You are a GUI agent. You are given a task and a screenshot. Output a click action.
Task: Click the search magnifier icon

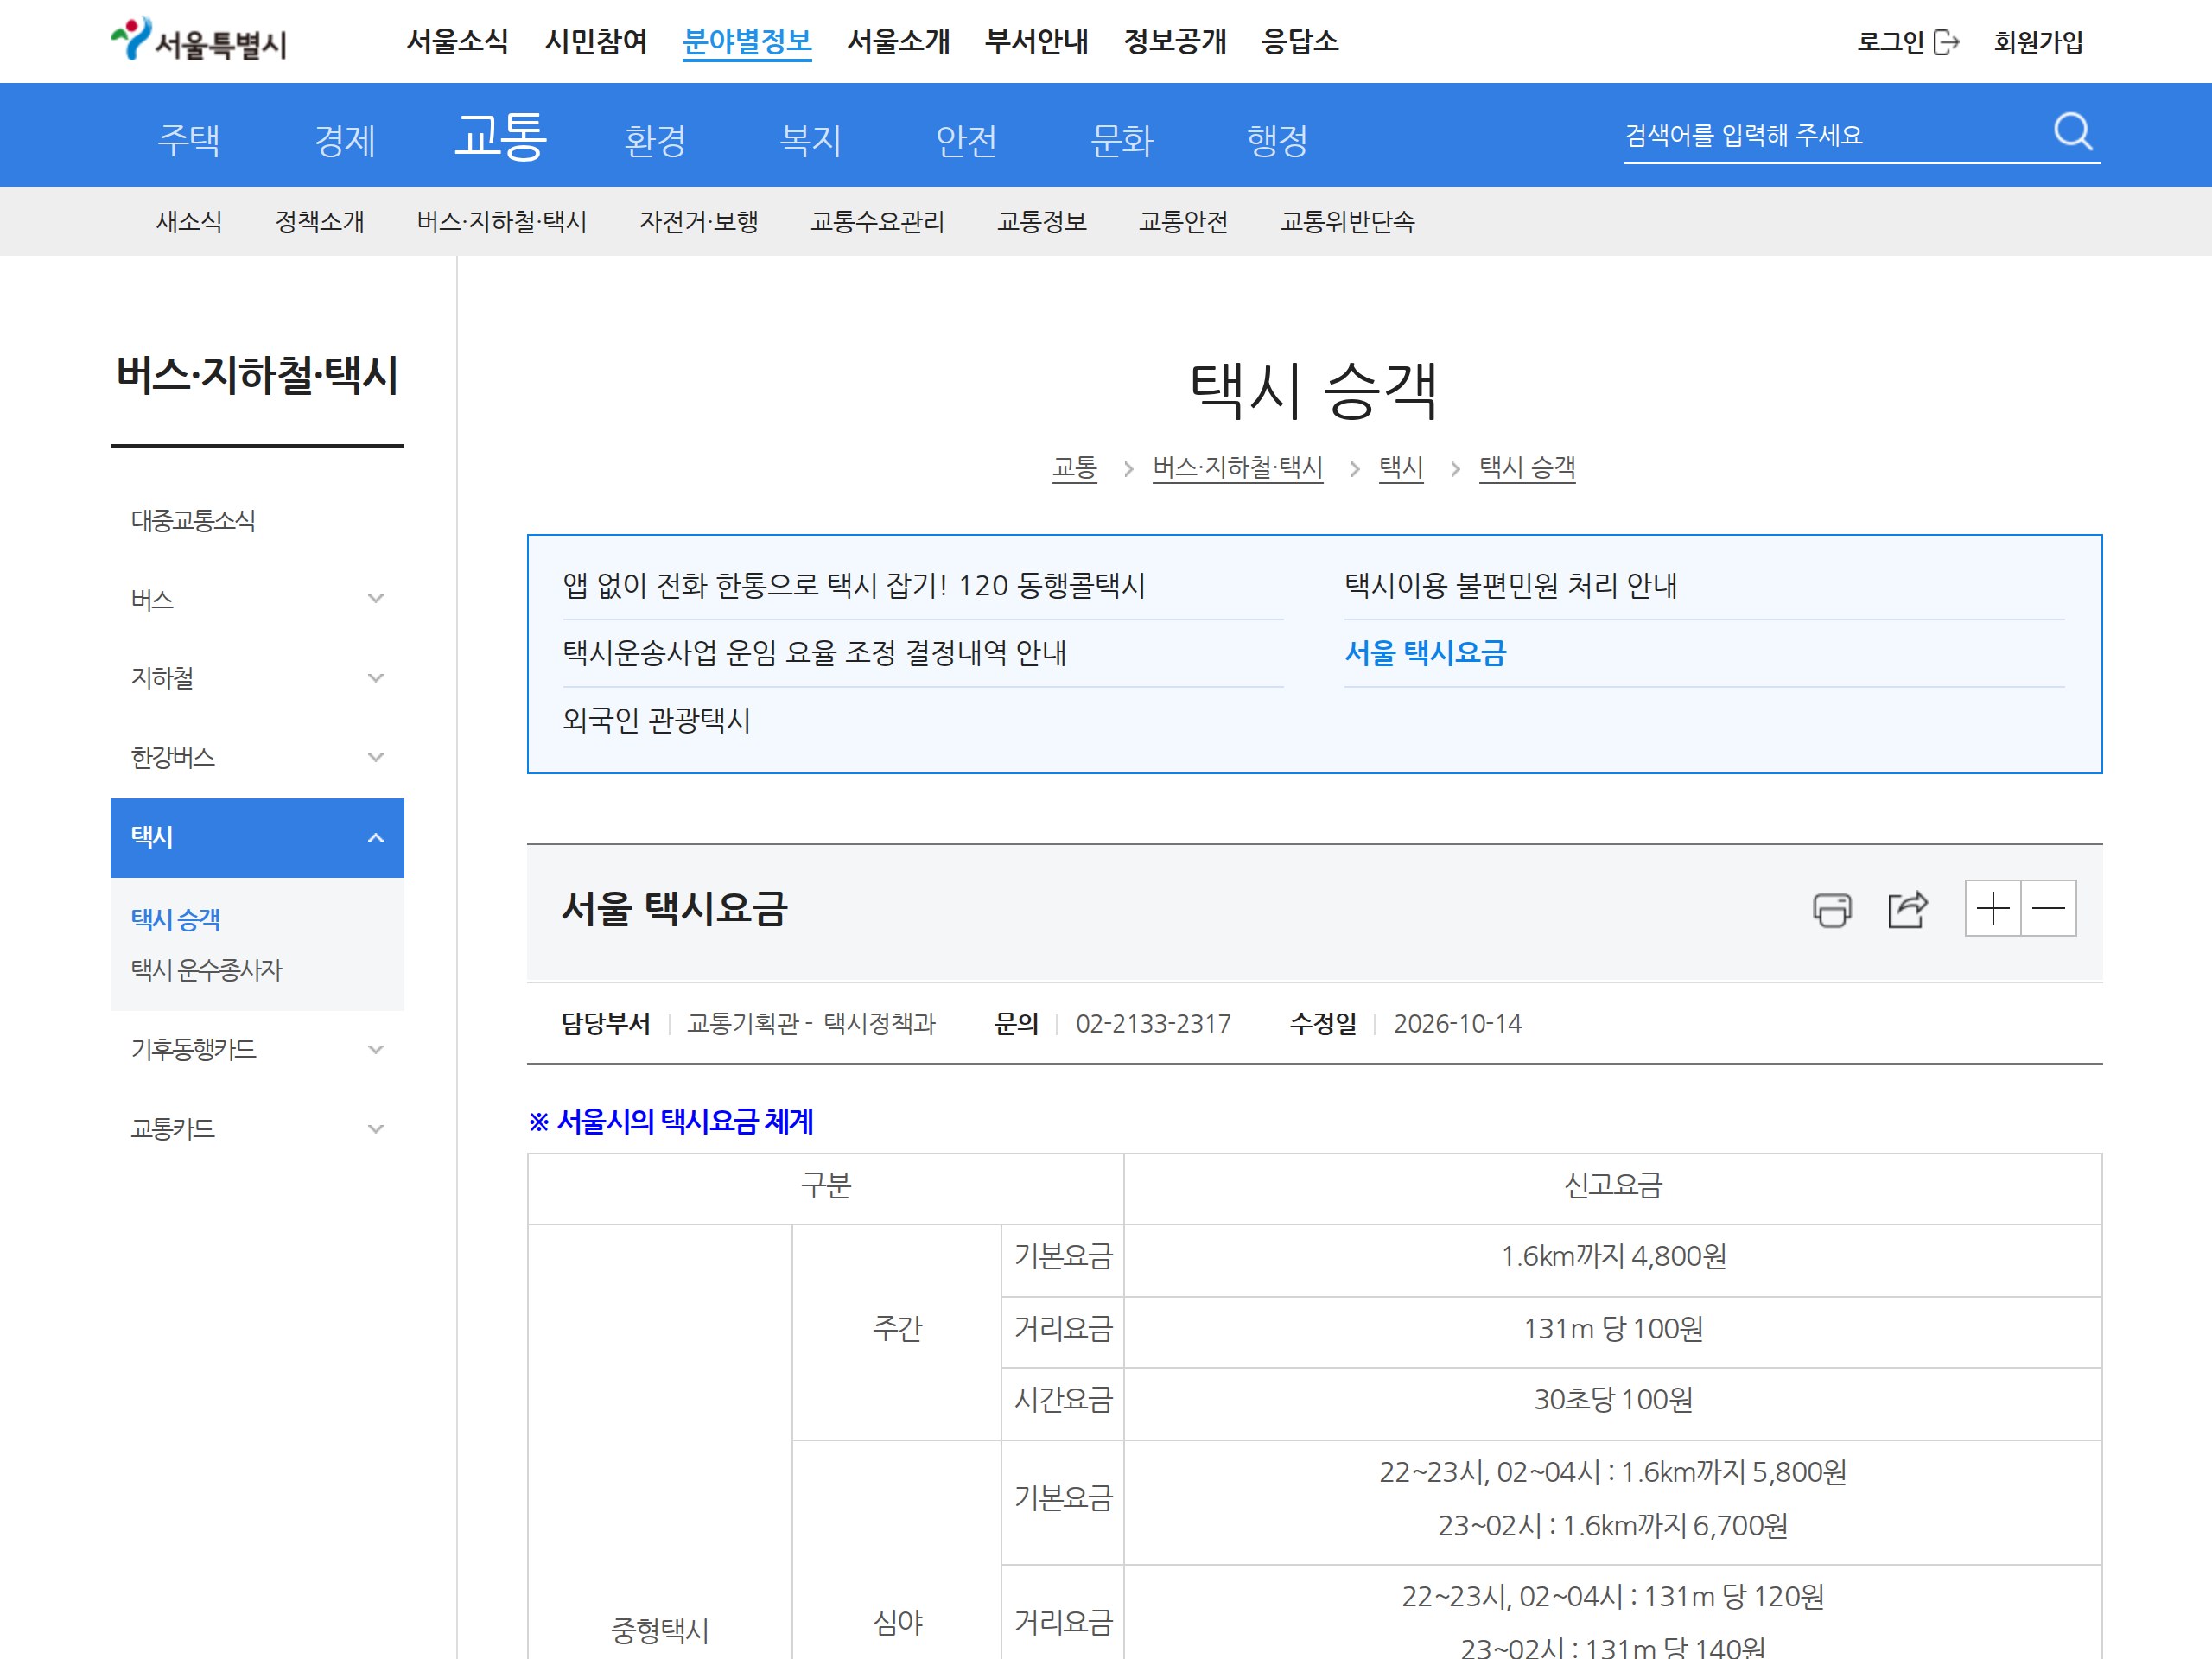click(2072, 132)
